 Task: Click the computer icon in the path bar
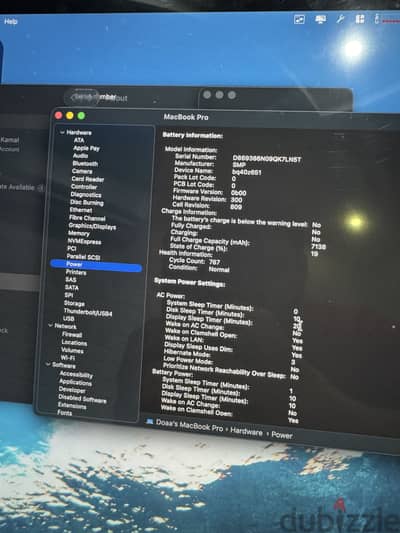coord(150,422)
